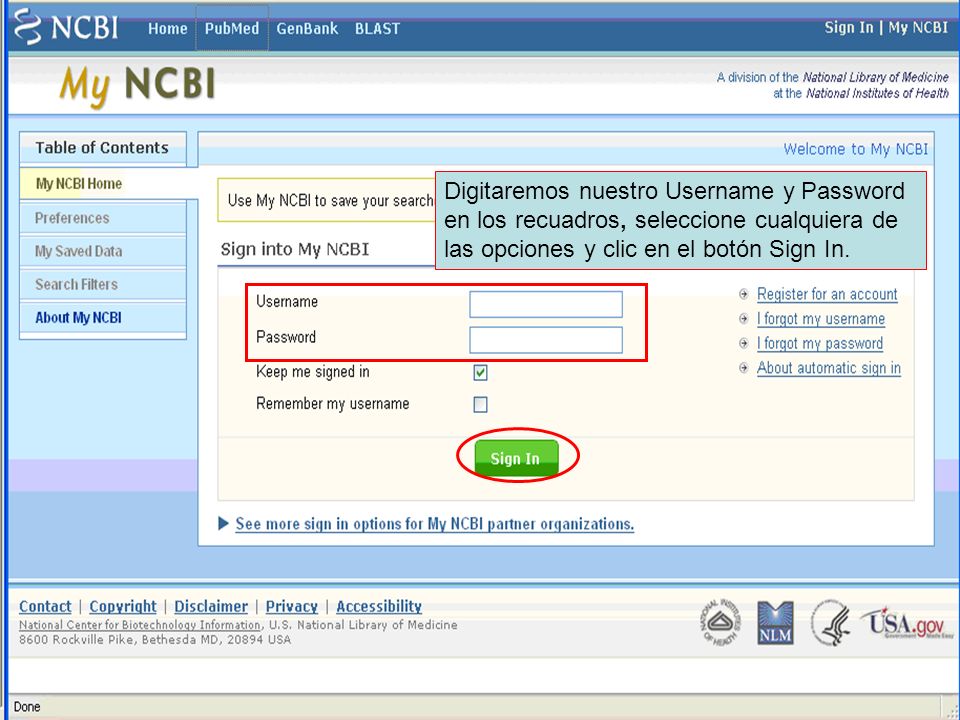Click the Done status bar text
Viewport: 960px width, 720px height.
pyautogui.click(x=27, y=707)
